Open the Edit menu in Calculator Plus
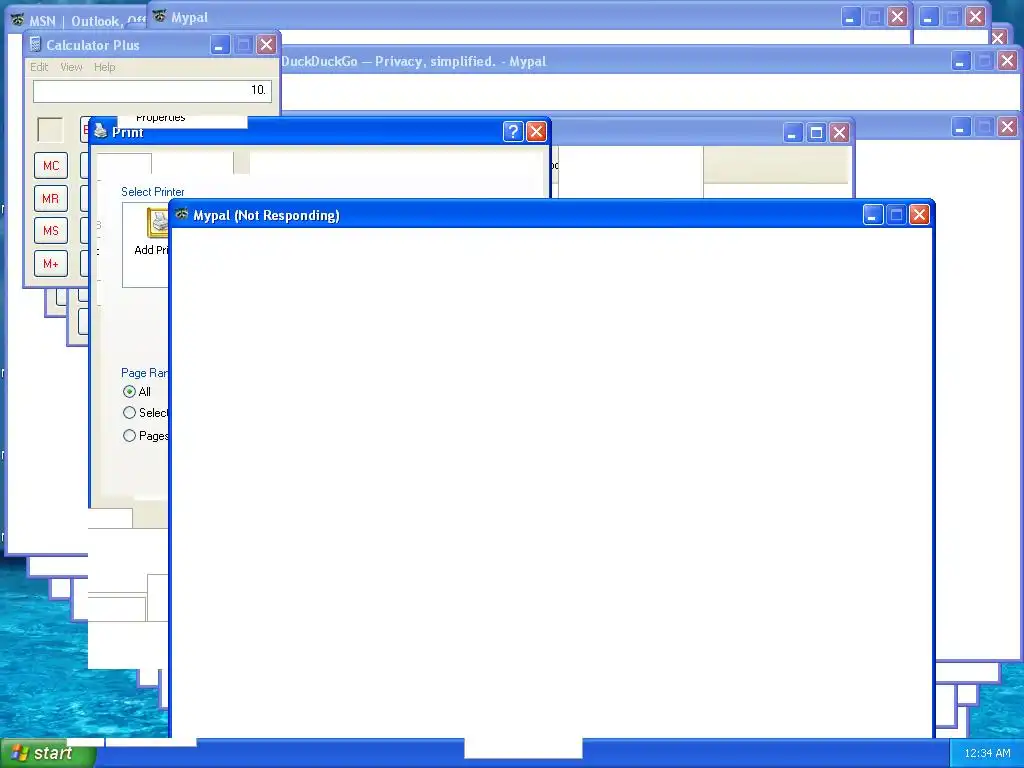 (x=39, y=67)
